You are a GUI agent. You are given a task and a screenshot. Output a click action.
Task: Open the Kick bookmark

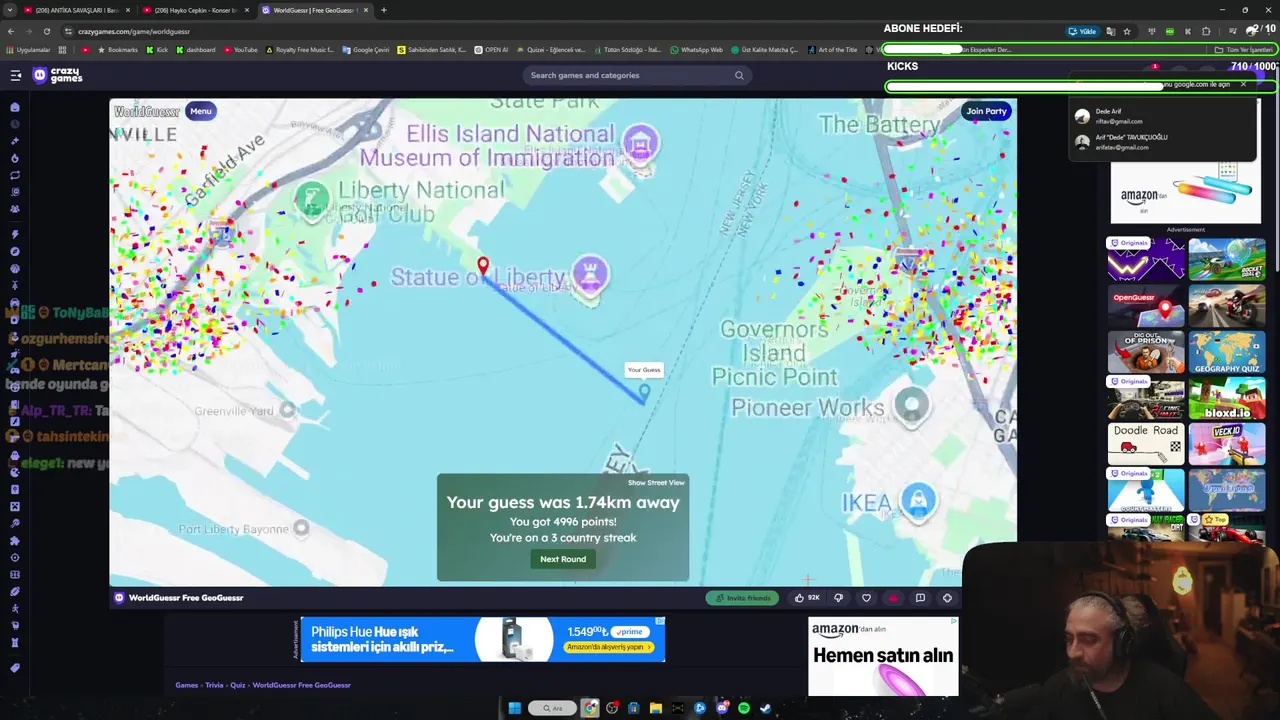157,49
